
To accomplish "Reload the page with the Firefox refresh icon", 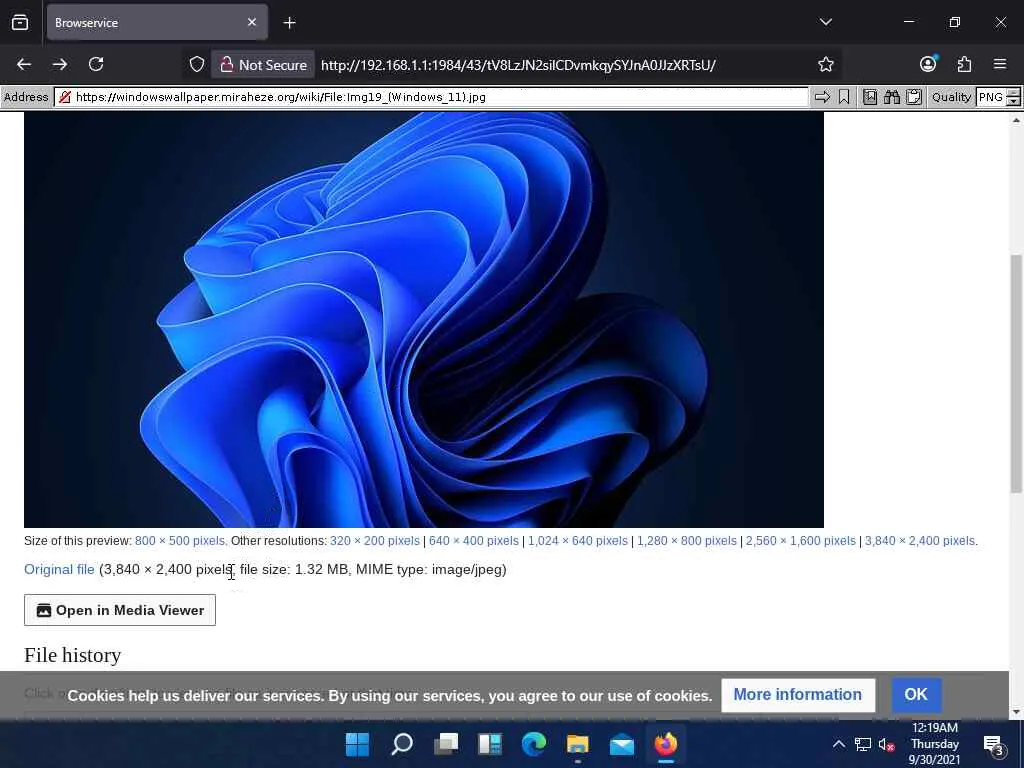I will coord(96,65).
